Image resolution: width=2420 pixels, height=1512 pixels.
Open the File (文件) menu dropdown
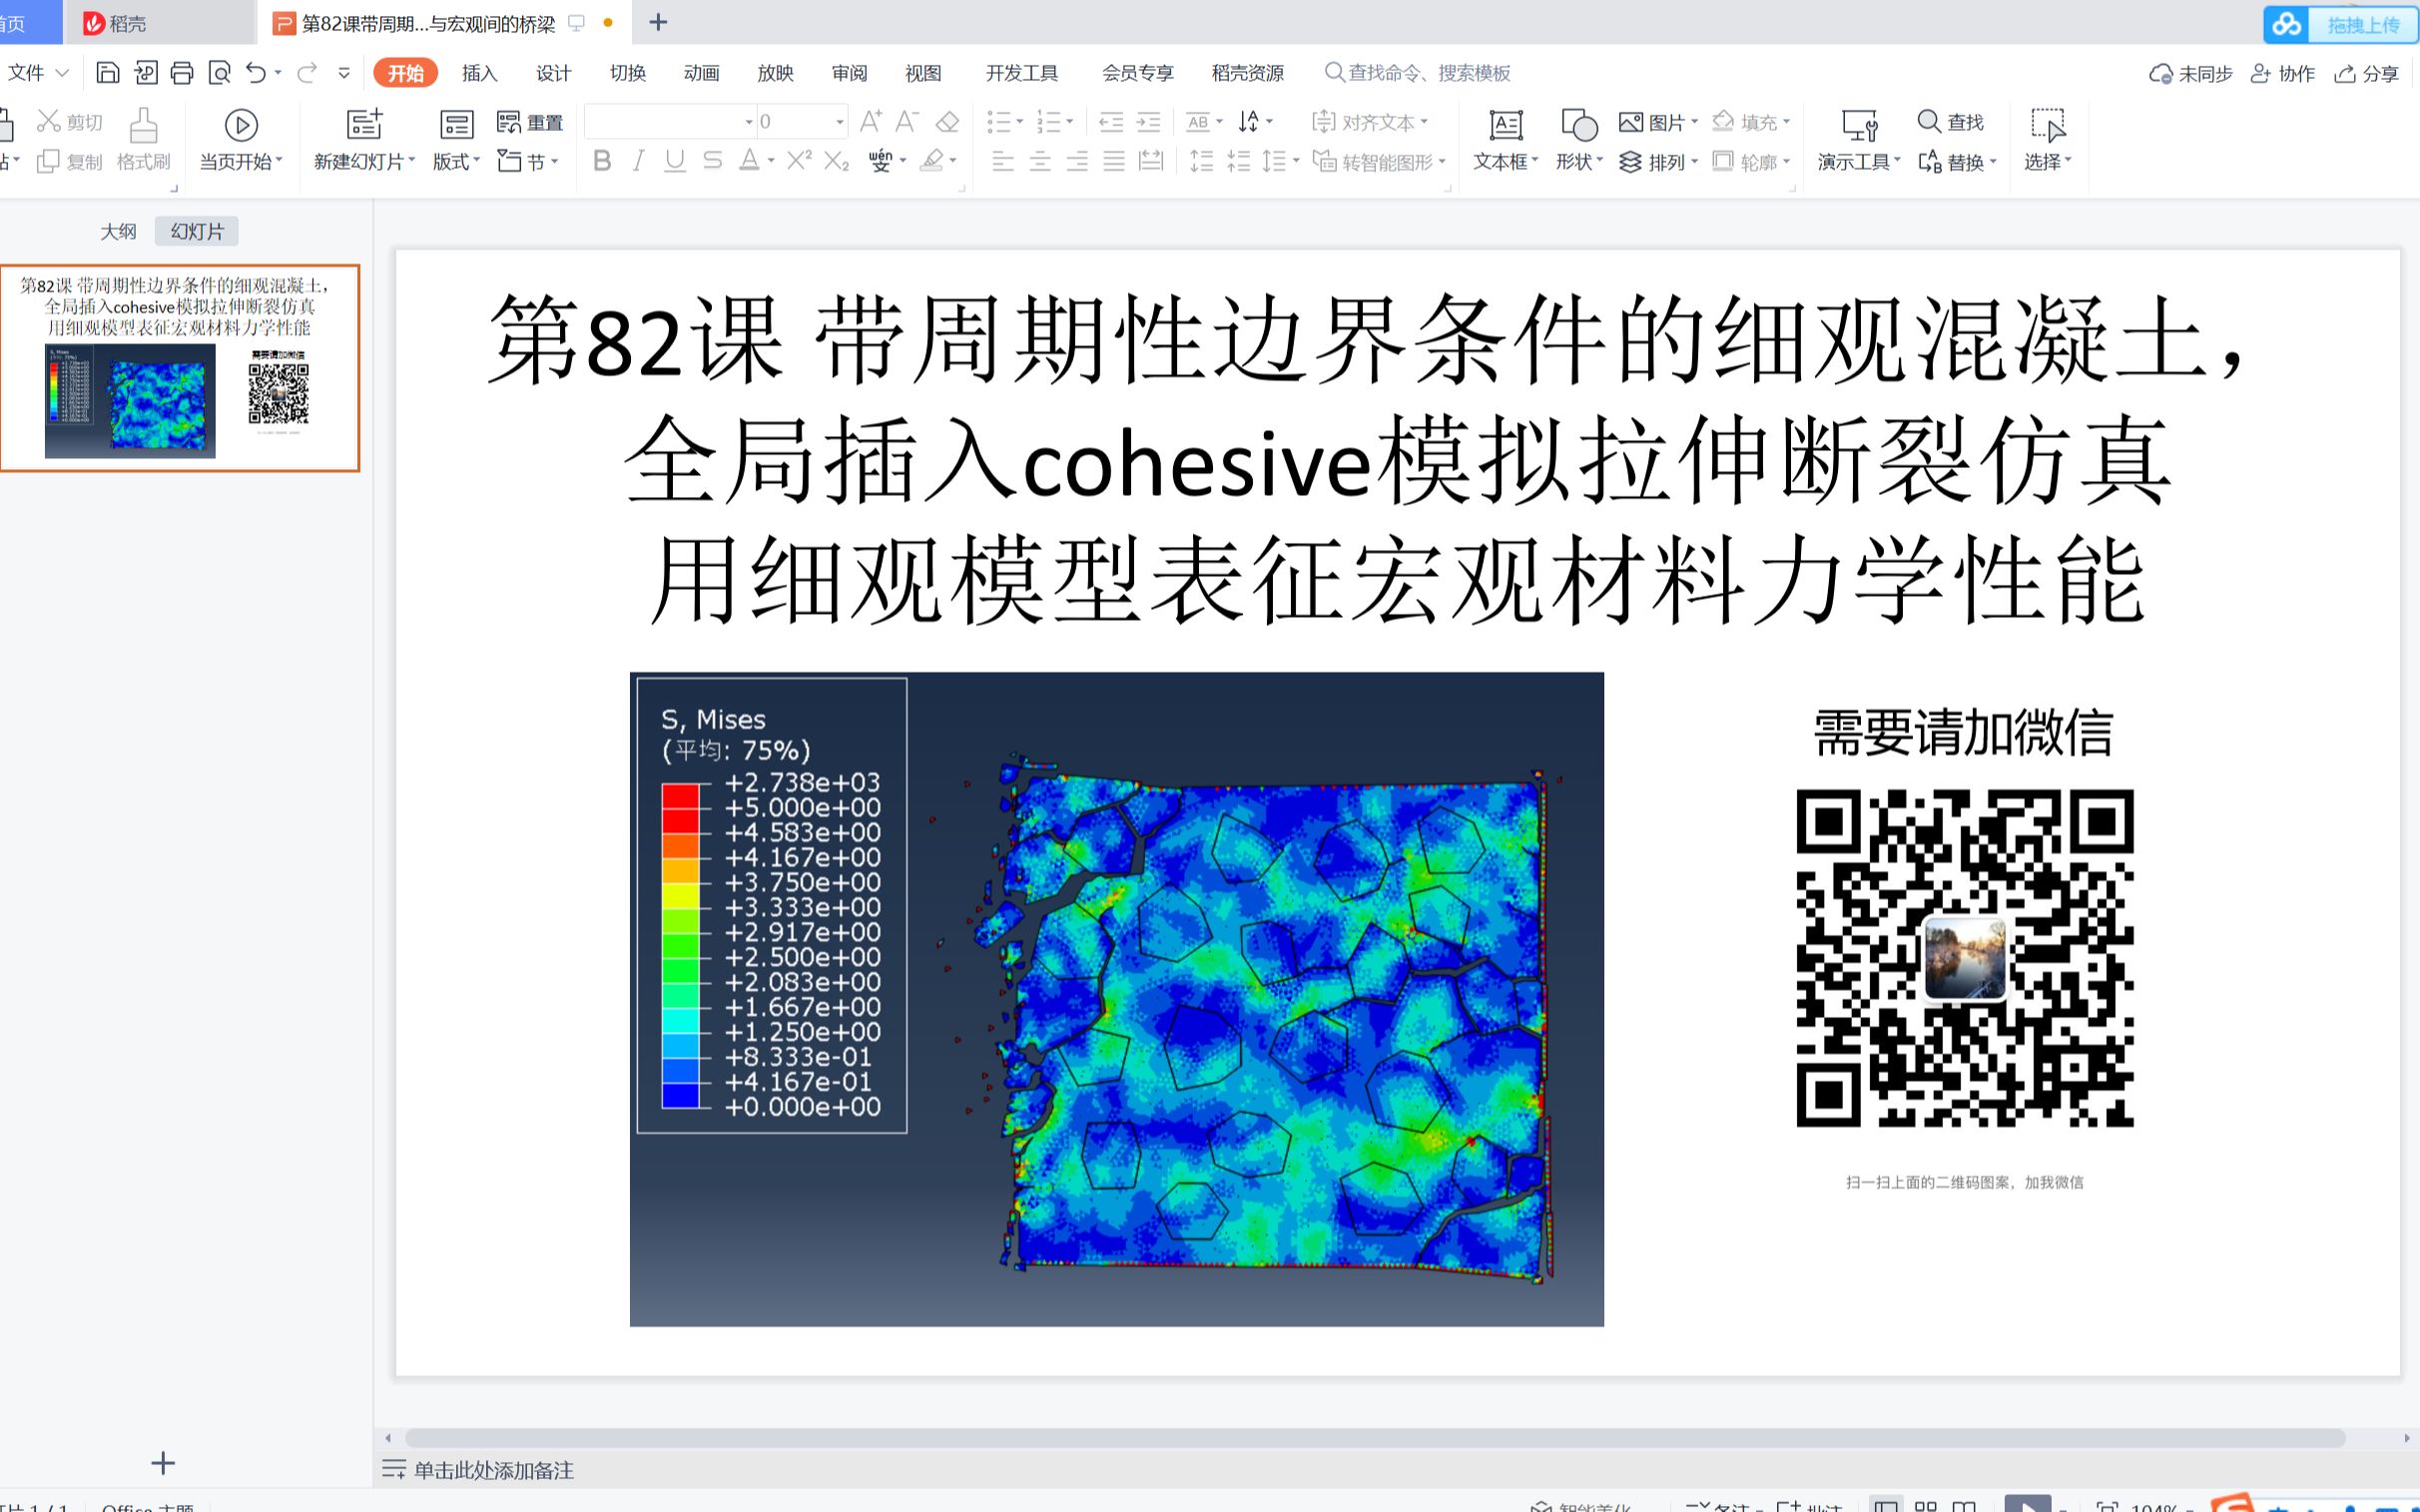pyautogui.click(x=38, y=73)
